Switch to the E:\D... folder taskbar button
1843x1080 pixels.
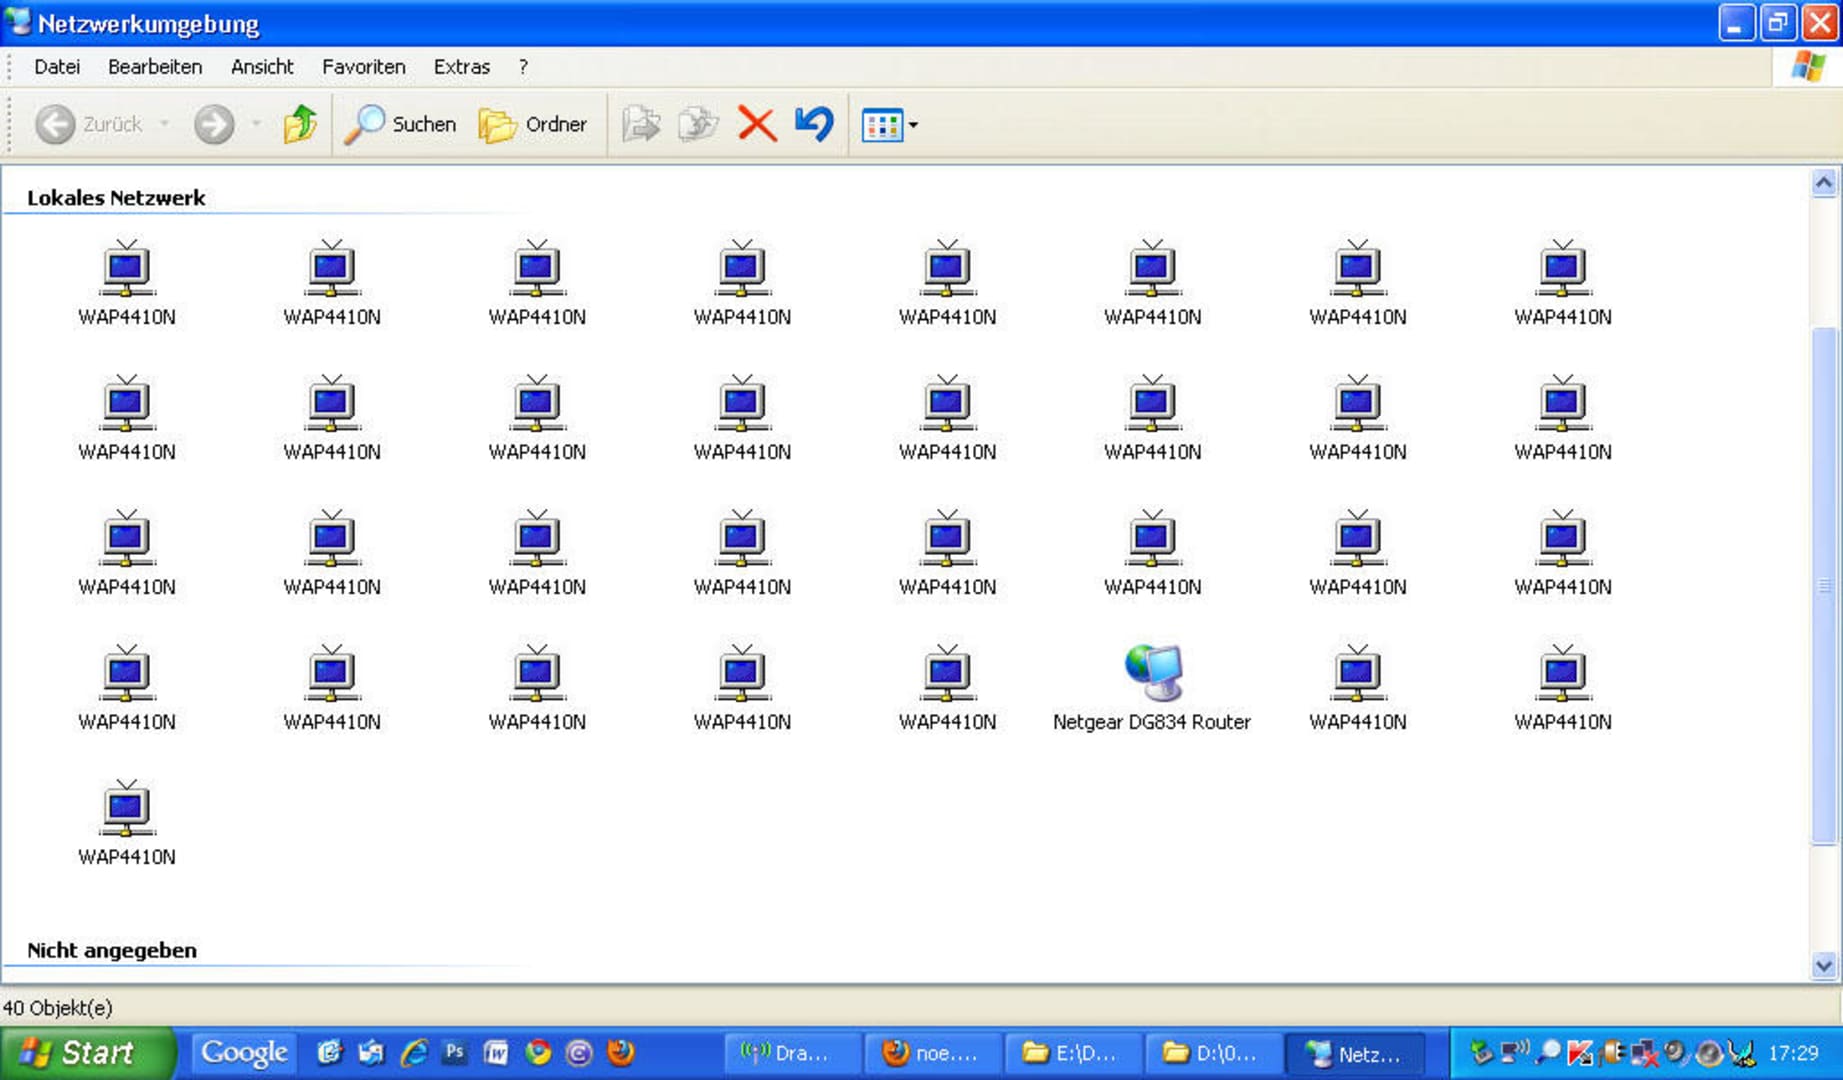click(1071, 1053)
